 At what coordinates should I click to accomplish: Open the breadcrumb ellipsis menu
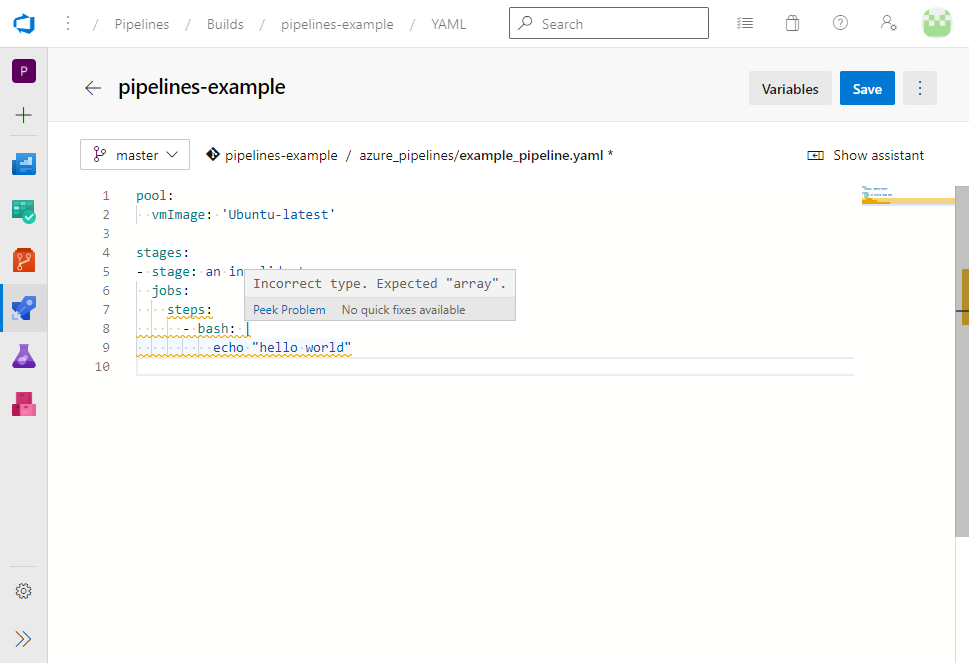68,23
